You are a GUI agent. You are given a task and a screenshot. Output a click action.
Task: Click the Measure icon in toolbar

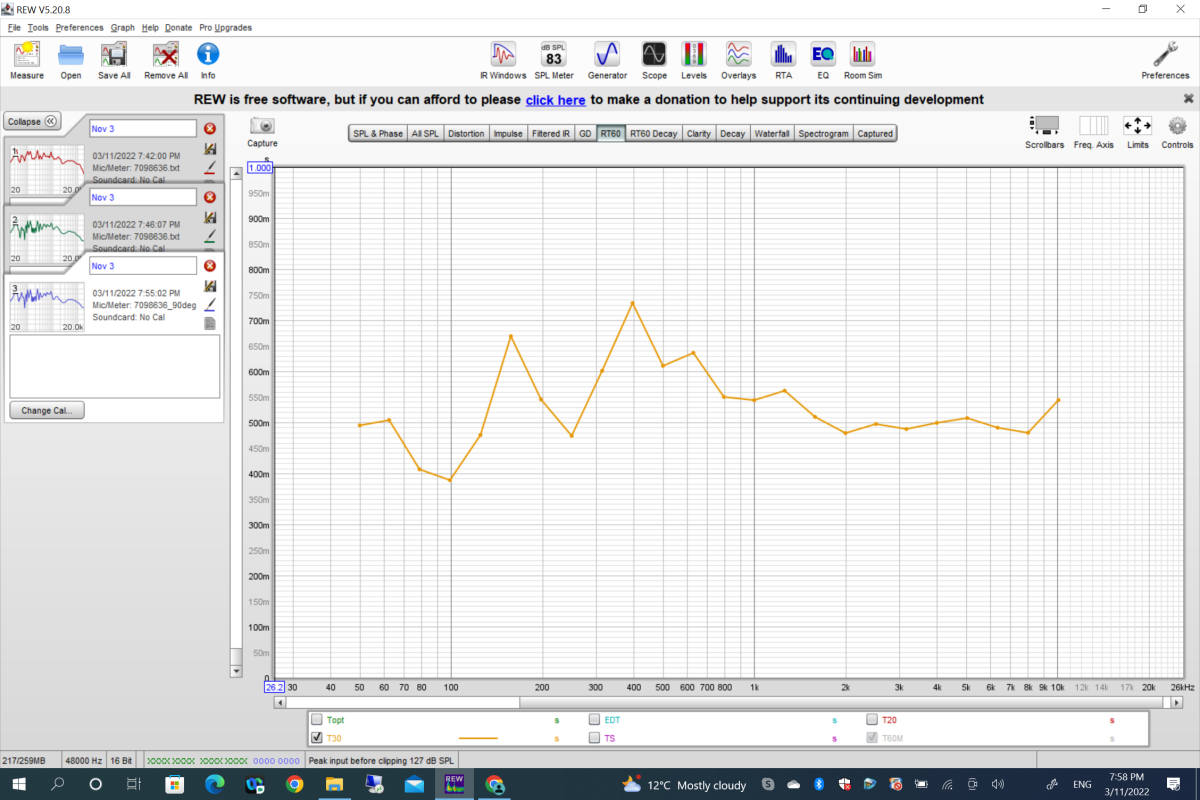click(x=27, y=59)
